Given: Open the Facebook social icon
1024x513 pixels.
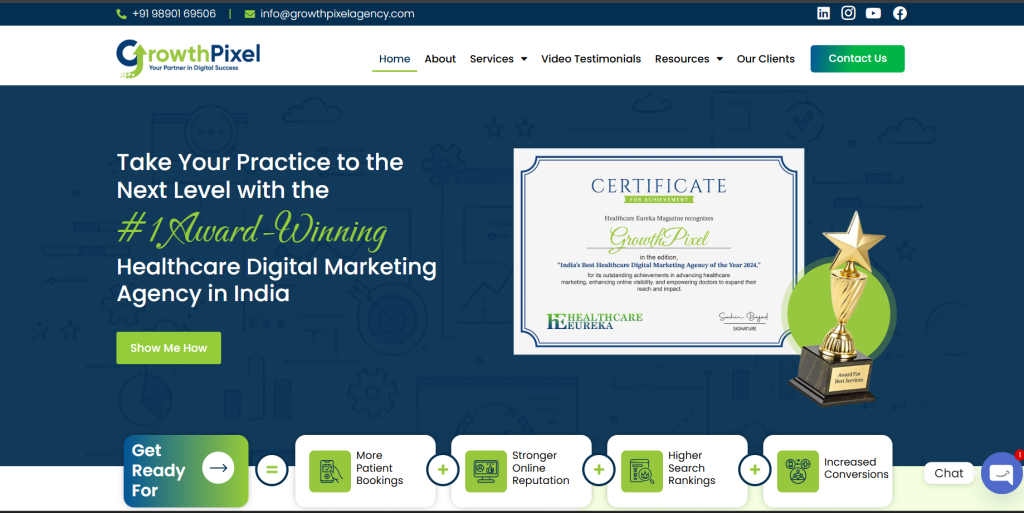Looking at the screenshot, I should 900,13.
